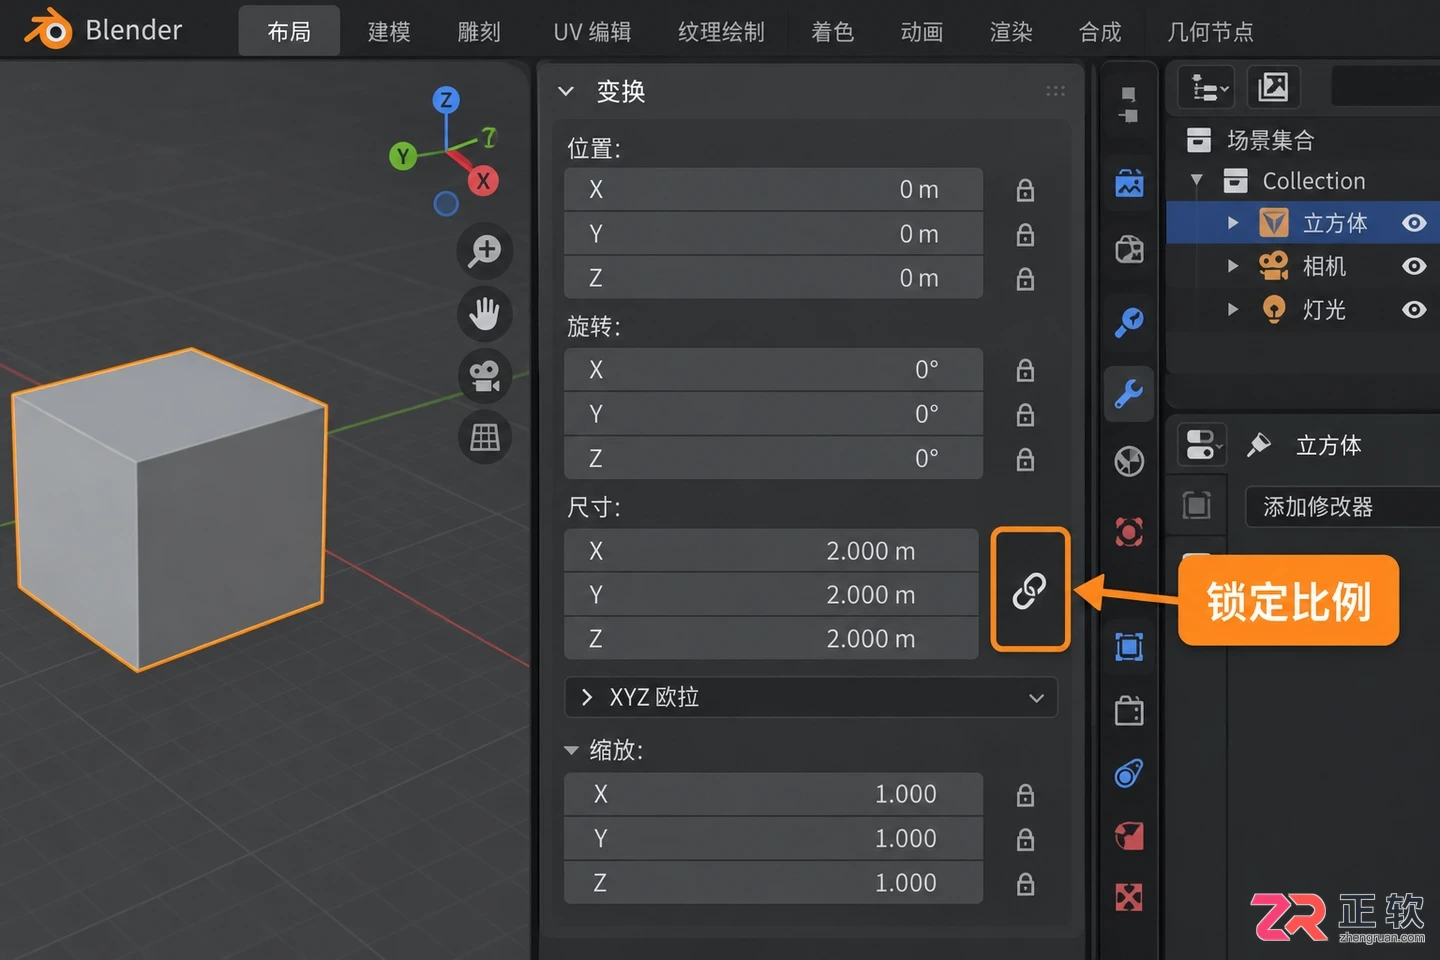The height and width of the screenshot is (960, 1440).
Task: Open the red material sphere properties tab
Action: 1129,836
